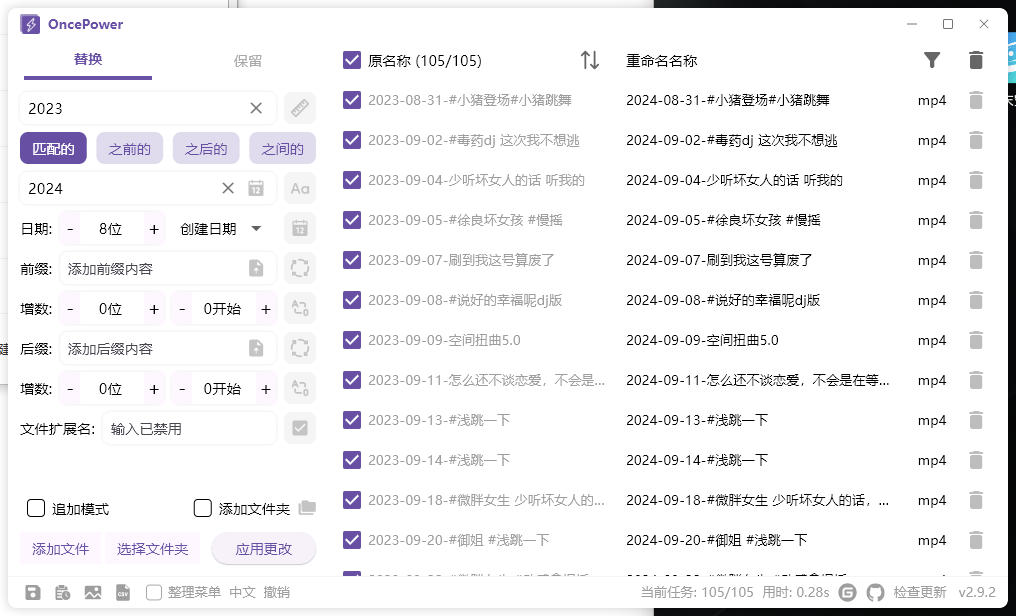Select the 之间的 match mode tab
Screen dimensions: 1016x616
282,148
